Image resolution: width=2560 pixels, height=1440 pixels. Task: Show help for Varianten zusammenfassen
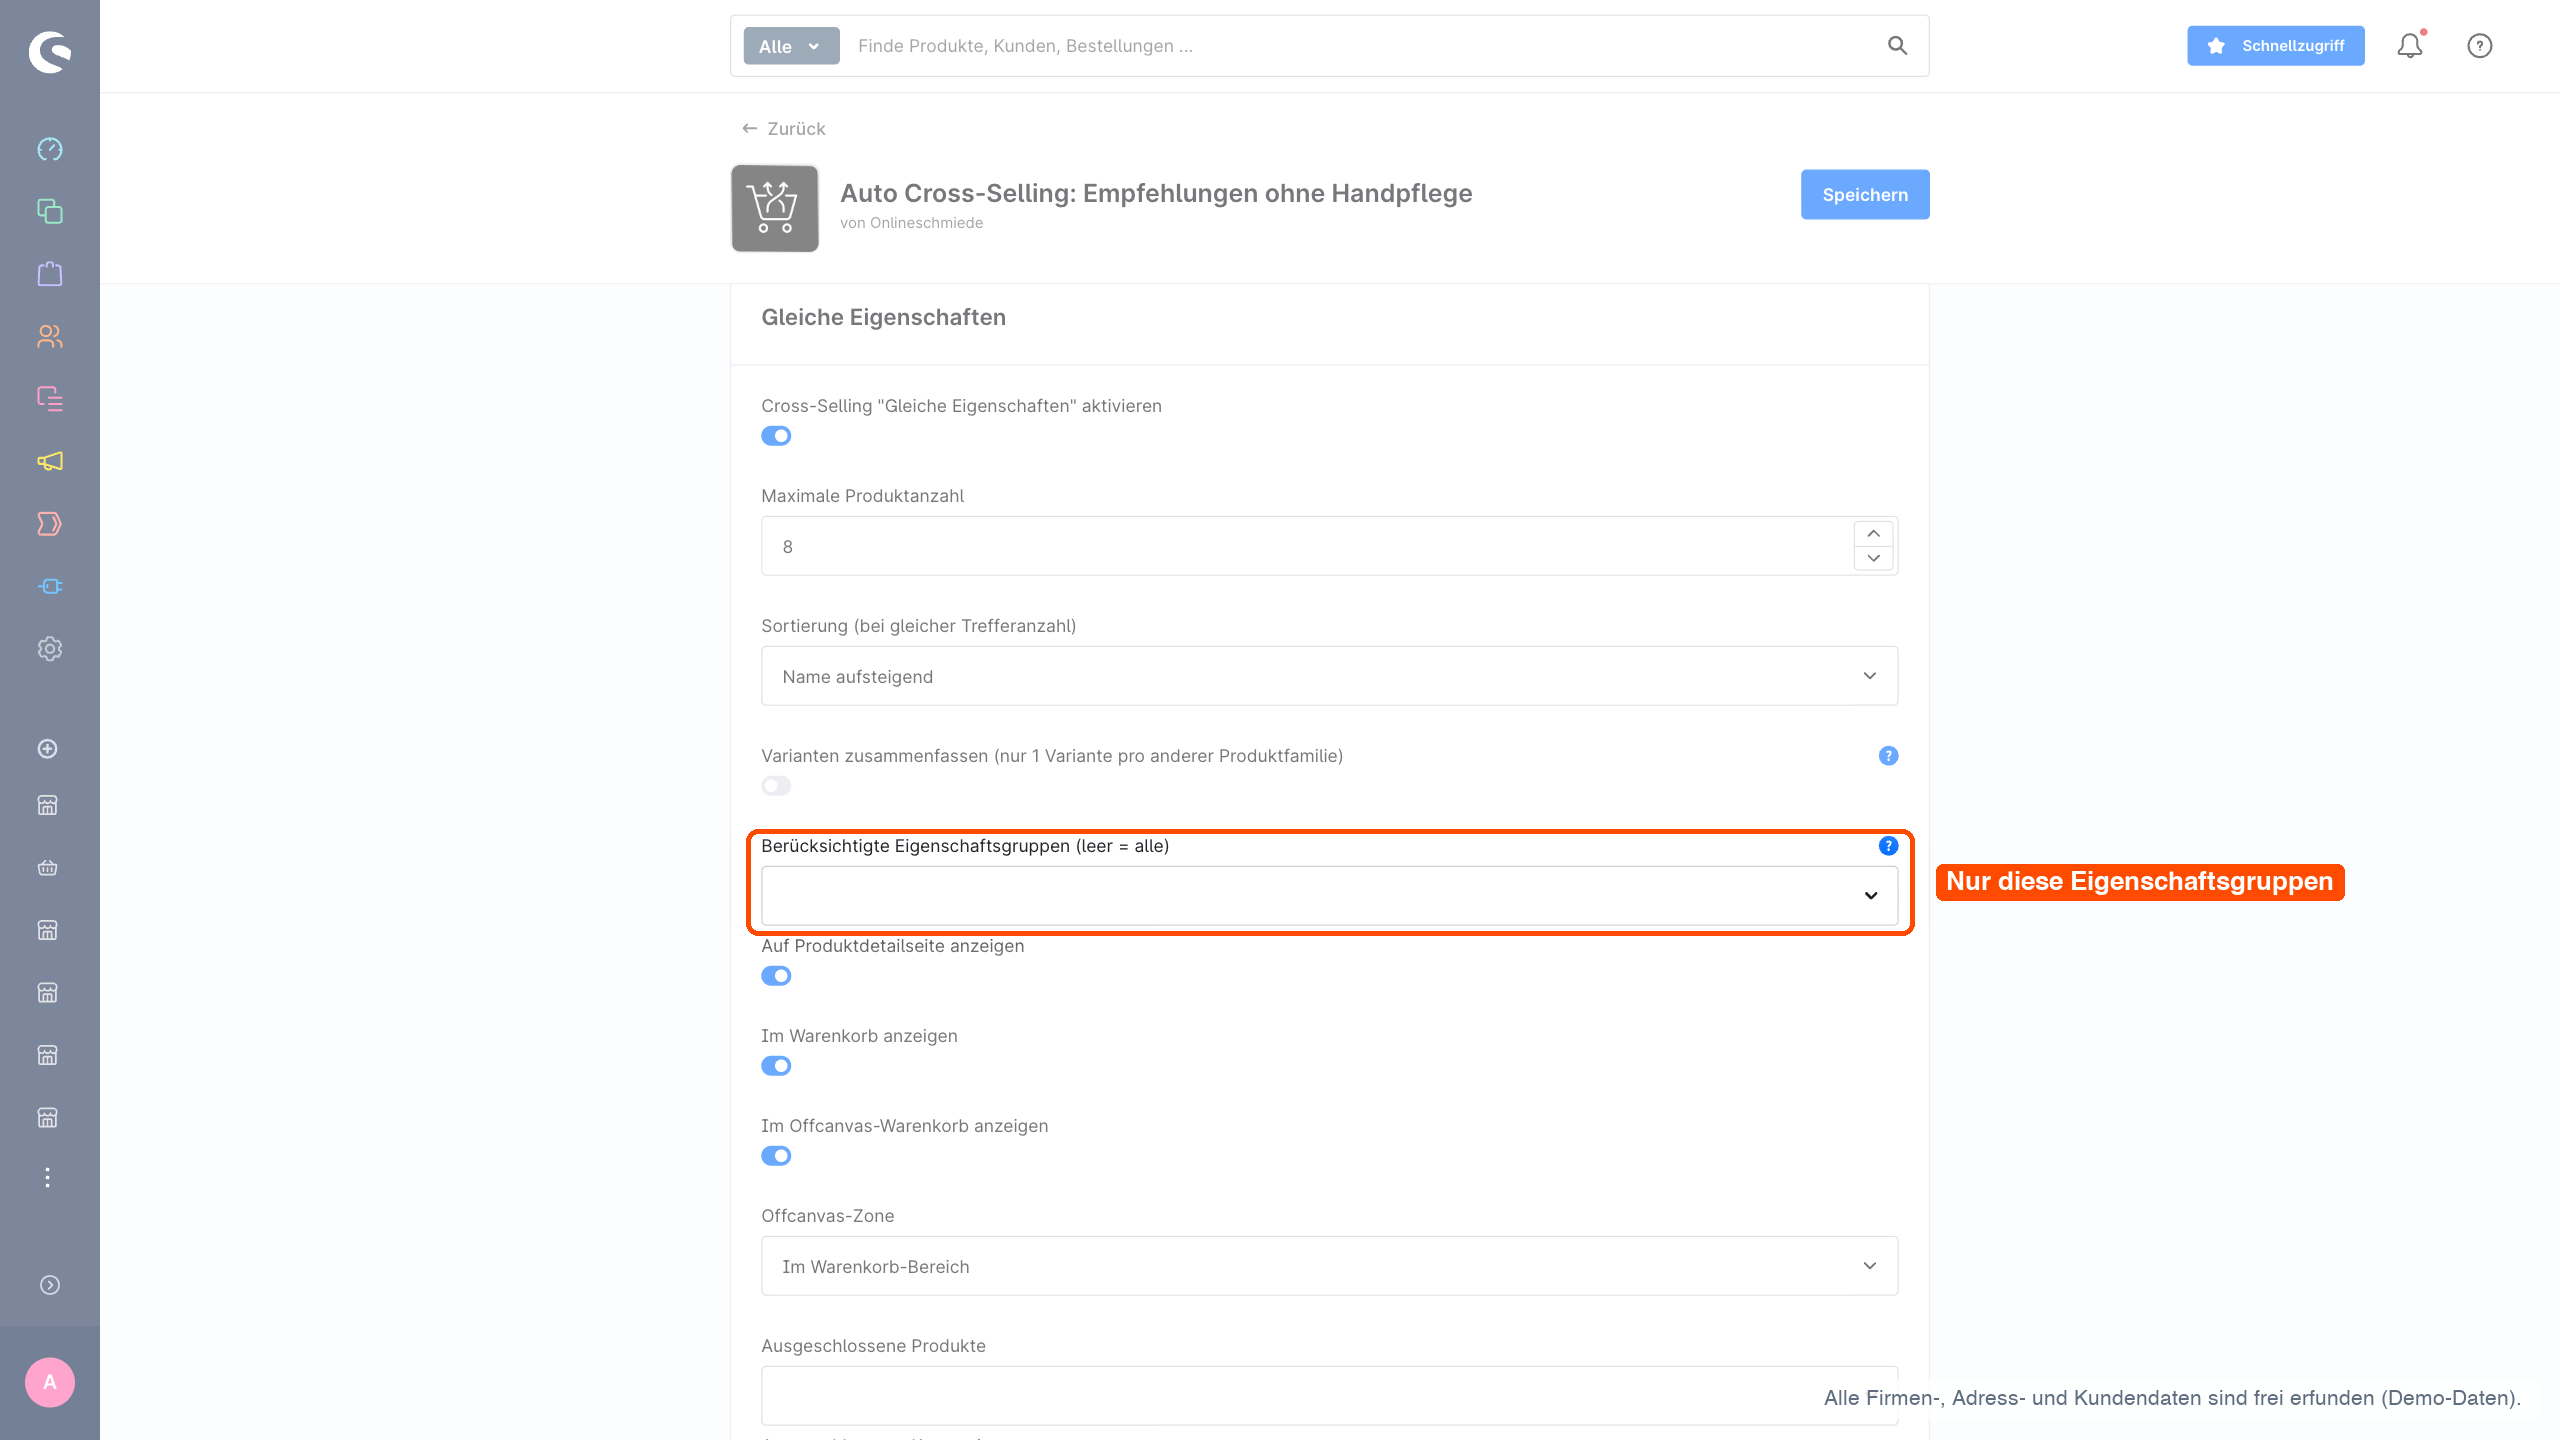[x=1888, y=756]
